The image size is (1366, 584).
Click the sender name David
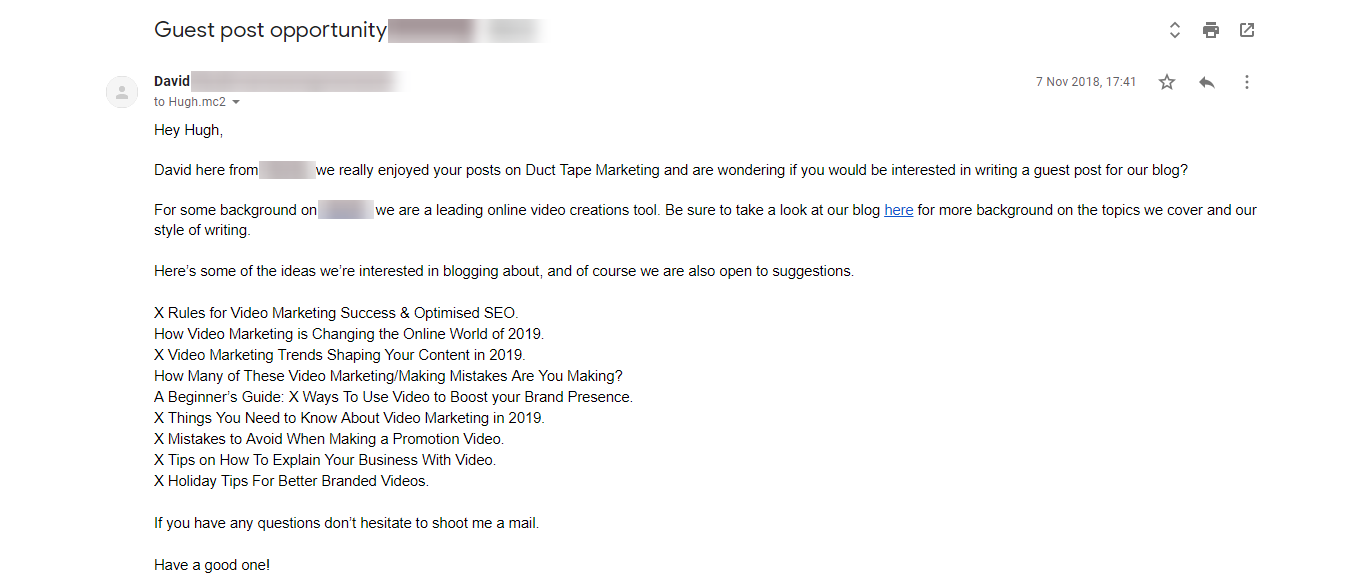coord(172,81)
